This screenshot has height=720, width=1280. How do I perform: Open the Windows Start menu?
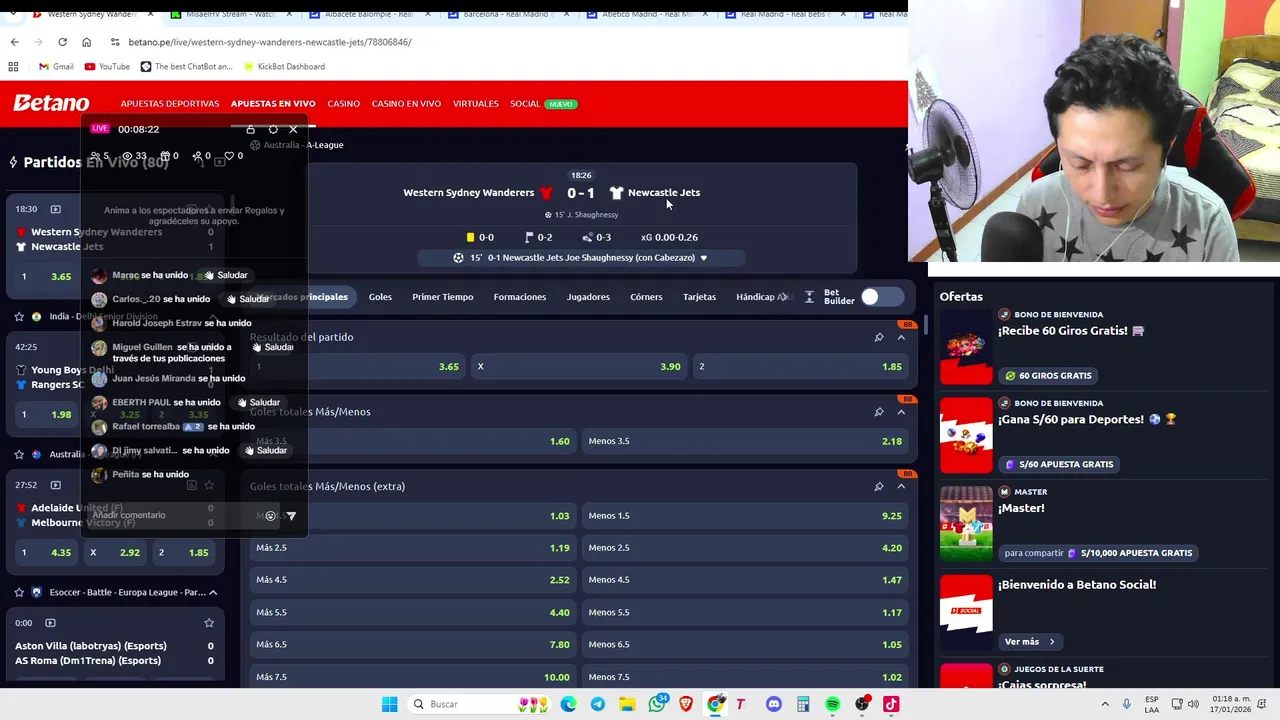(x=389, y=704)
